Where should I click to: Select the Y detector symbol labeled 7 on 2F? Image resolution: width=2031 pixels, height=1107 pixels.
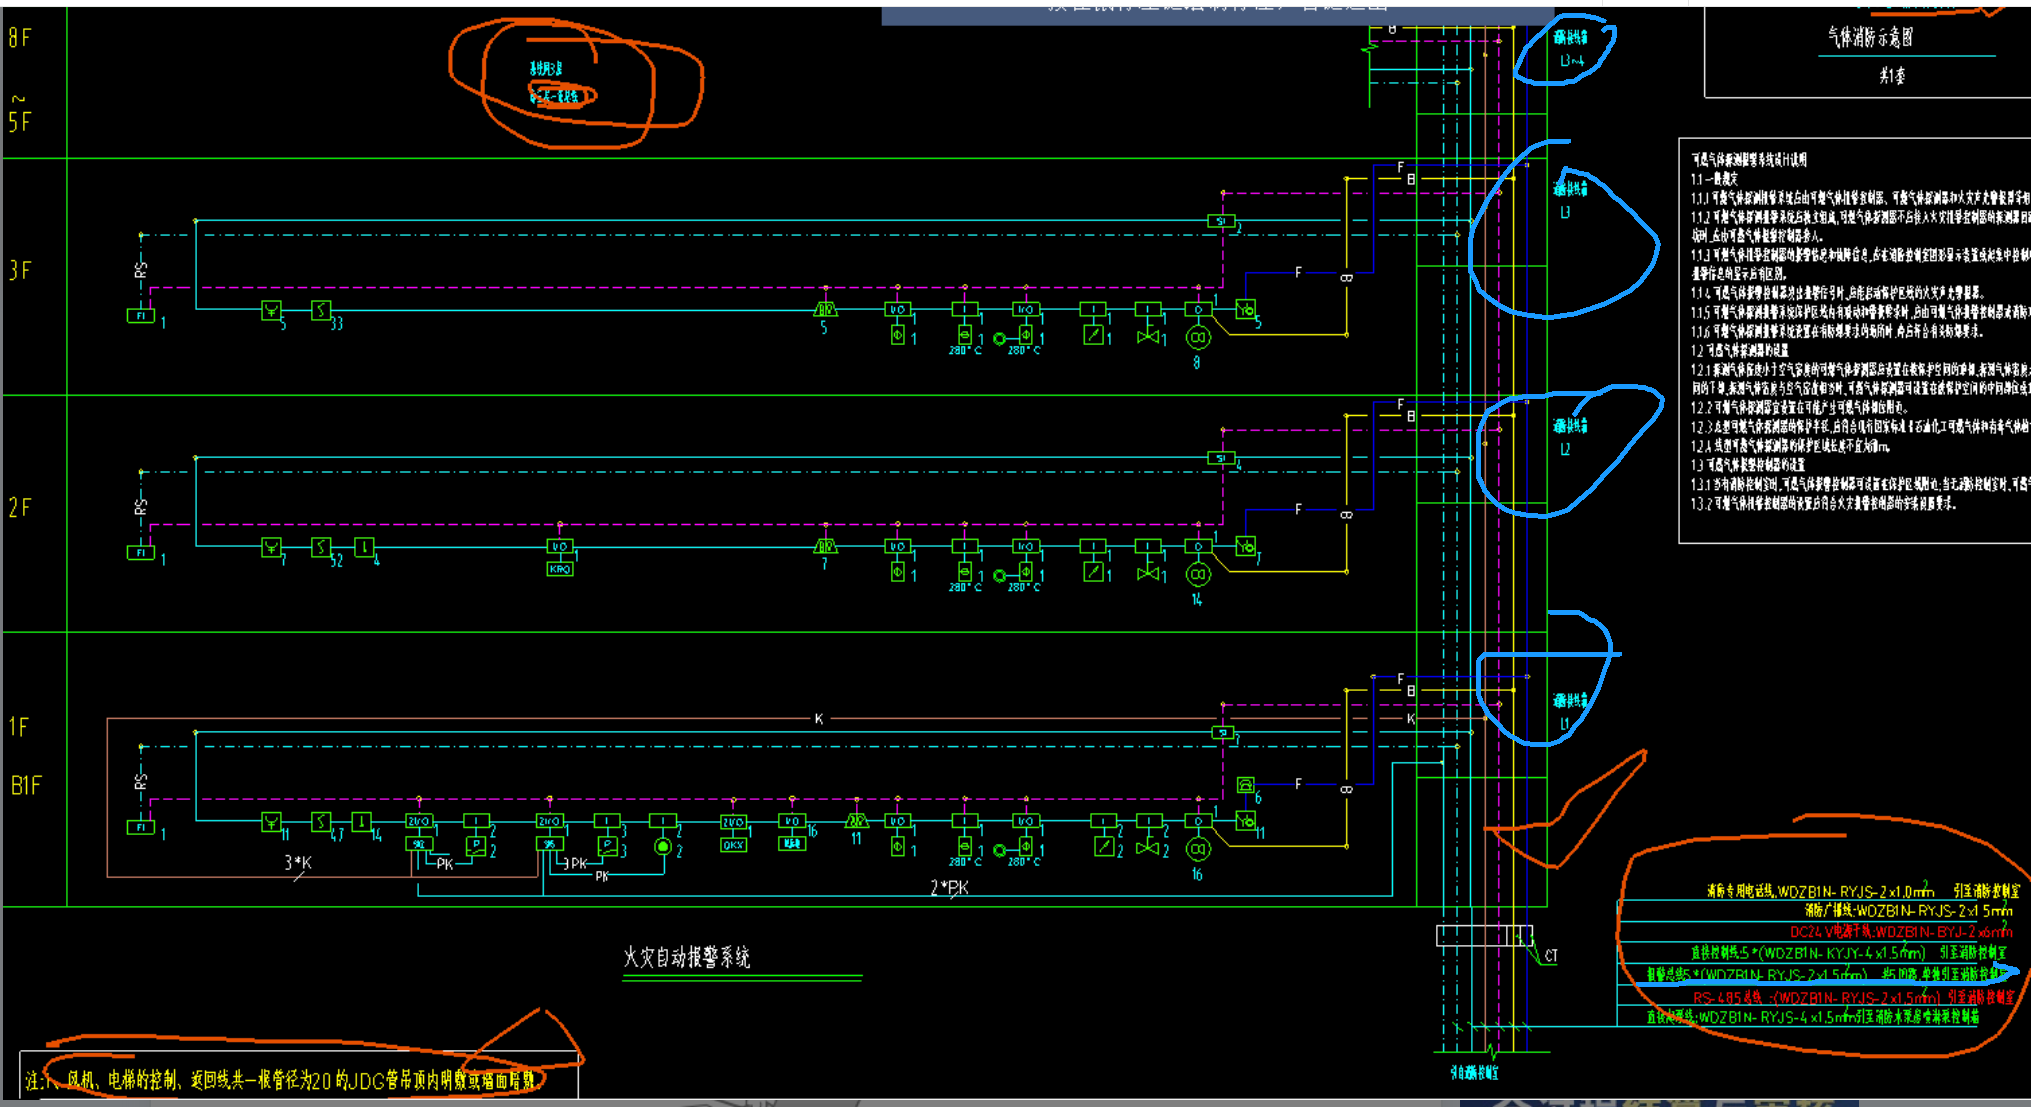(x=271, y=547)
